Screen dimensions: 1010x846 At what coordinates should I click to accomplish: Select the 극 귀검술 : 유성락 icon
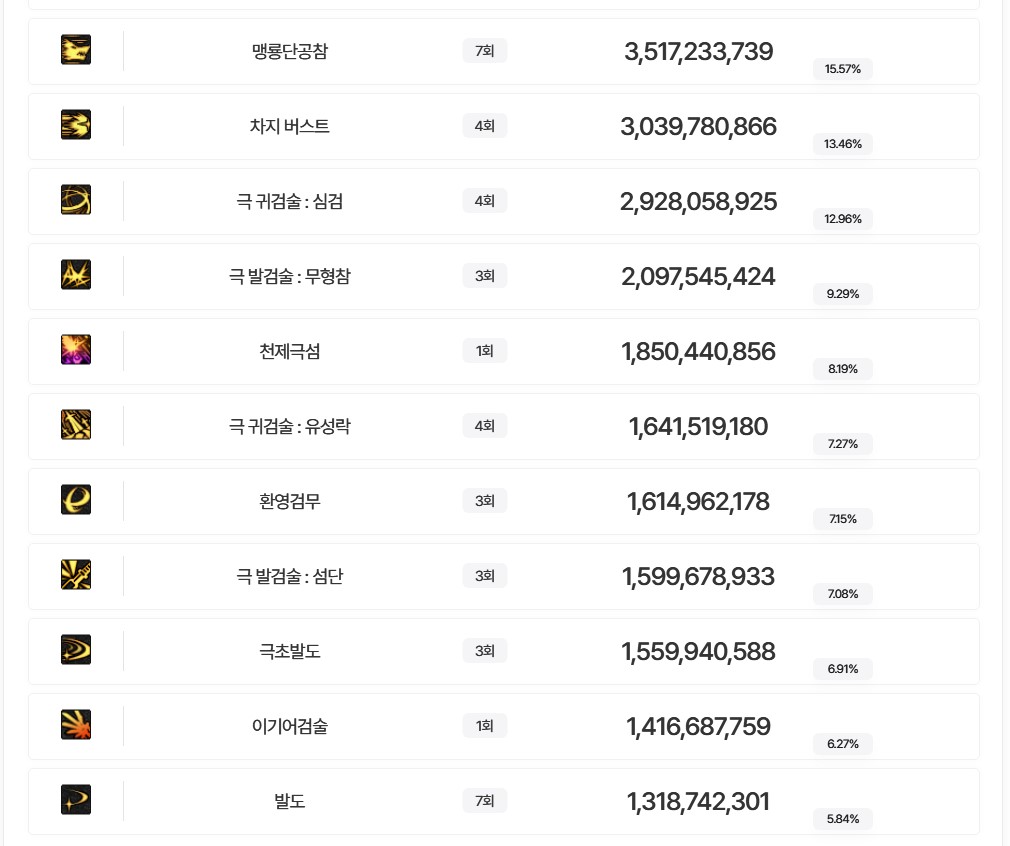pos(76,425)
